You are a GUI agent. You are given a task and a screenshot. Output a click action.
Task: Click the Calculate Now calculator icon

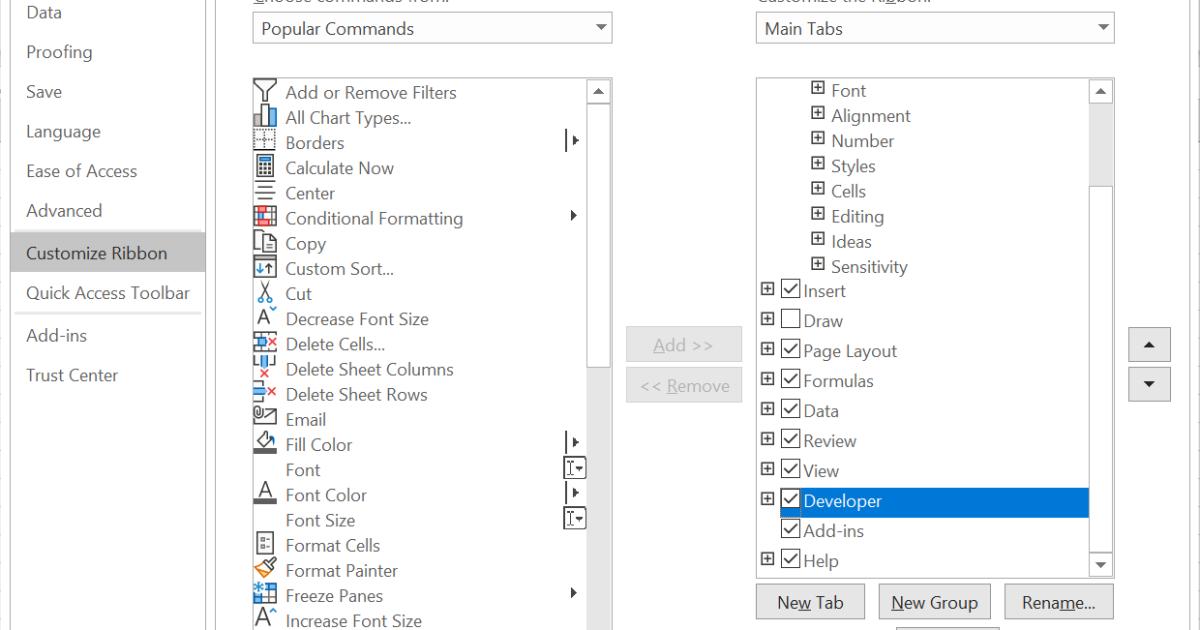(265, 168)
